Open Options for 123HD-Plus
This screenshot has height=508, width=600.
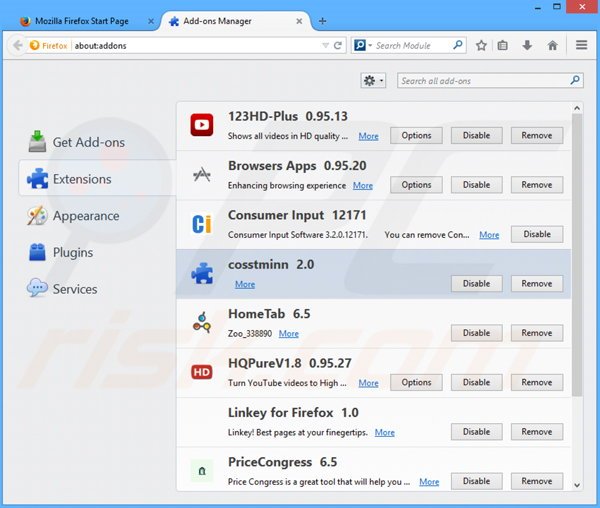416,135
